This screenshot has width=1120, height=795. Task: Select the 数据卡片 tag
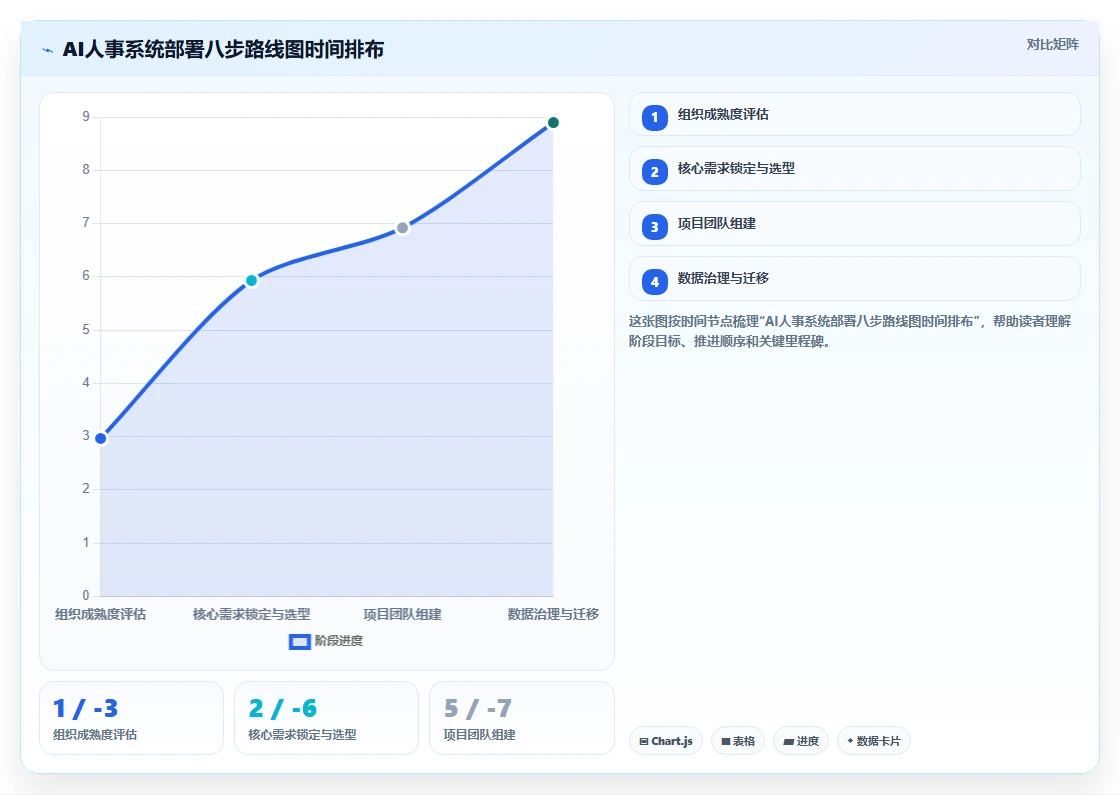click(x=874, y=741)
